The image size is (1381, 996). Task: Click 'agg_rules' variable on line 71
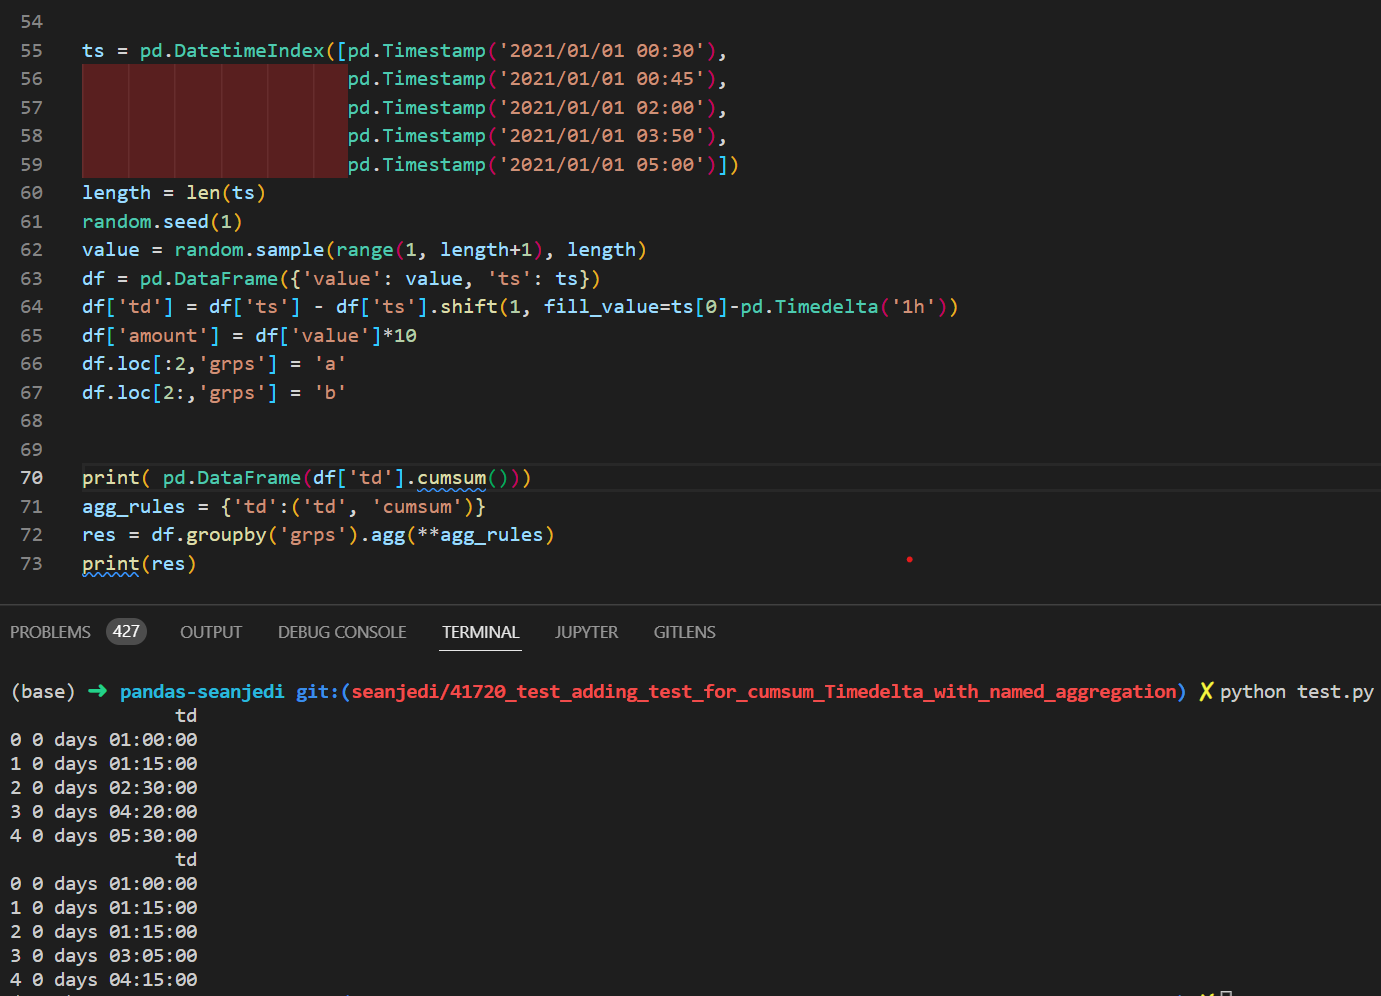coord(133,507)
